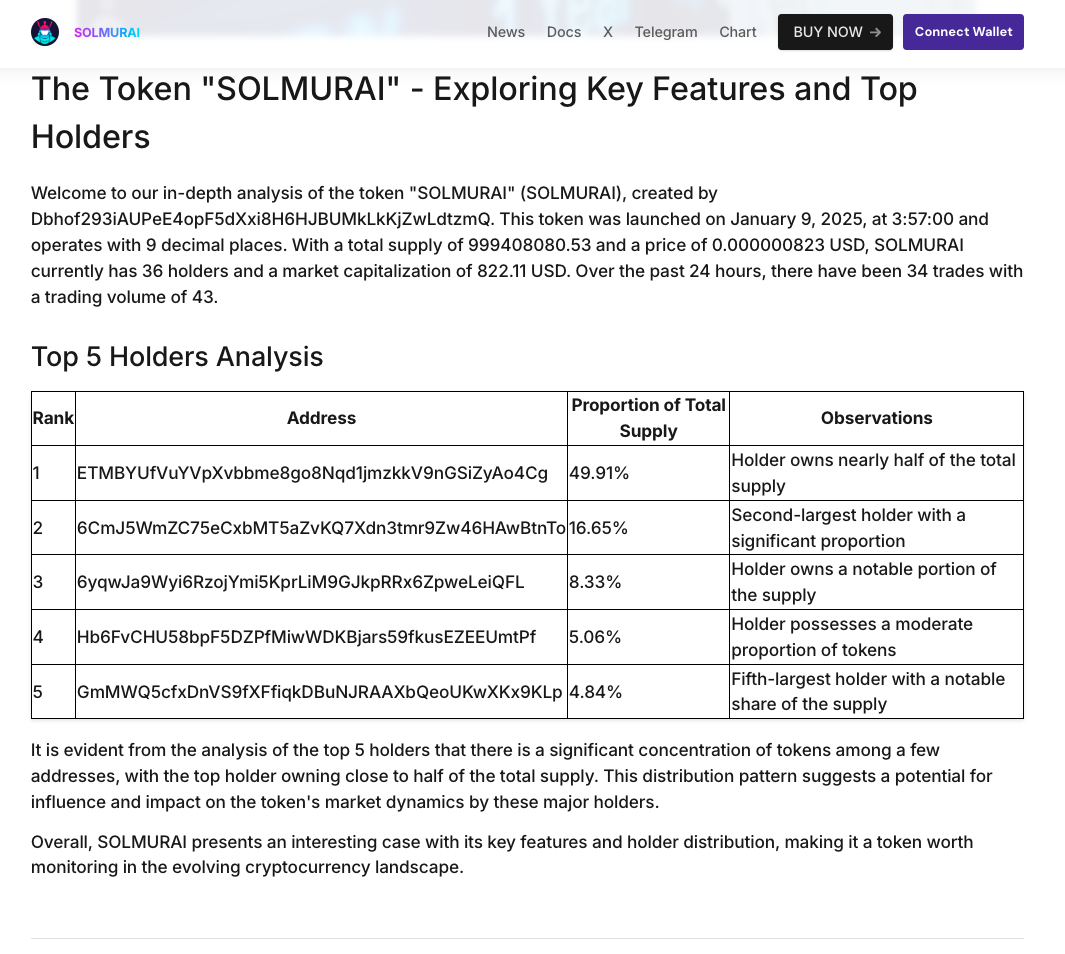Go to the Docs link
The height and width of the screenshot is (954, 1065).
[x=563, y=32]
